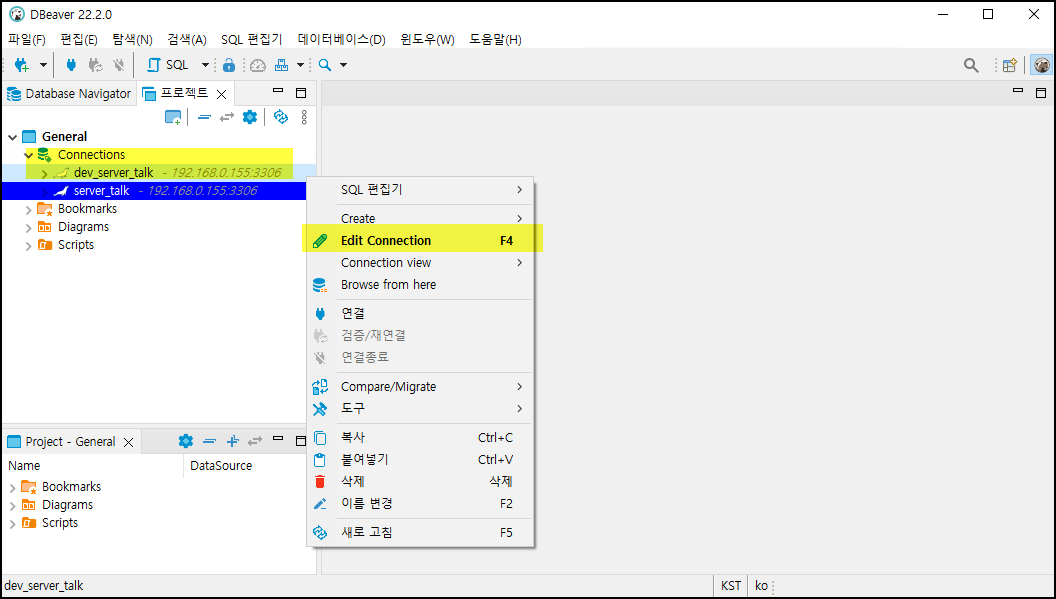
Task: Open the dropdown beside the New Connection icon
Action: click(x=43, y=65)
